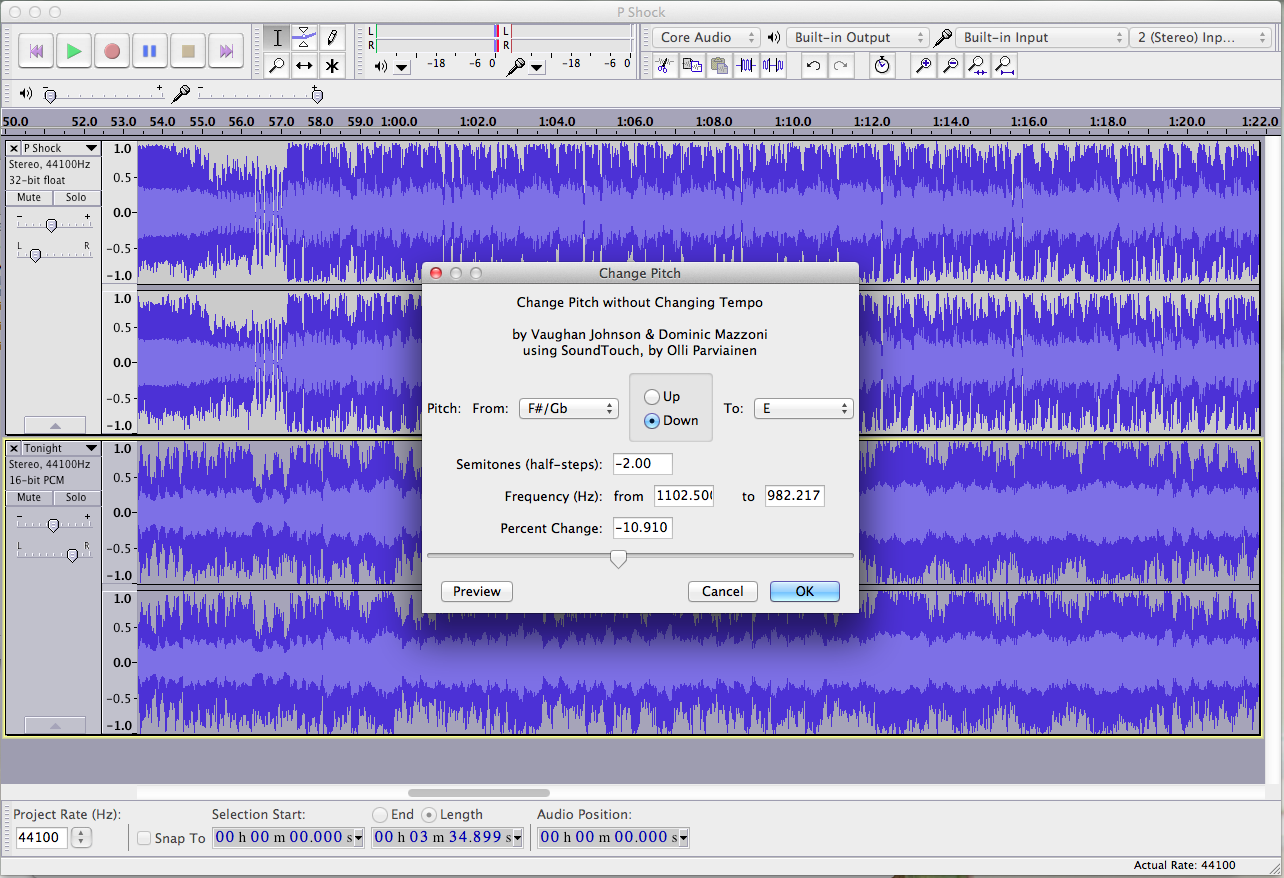
Task: Select the Multi-tool asterisk icon
Action: tap(332, 66)
